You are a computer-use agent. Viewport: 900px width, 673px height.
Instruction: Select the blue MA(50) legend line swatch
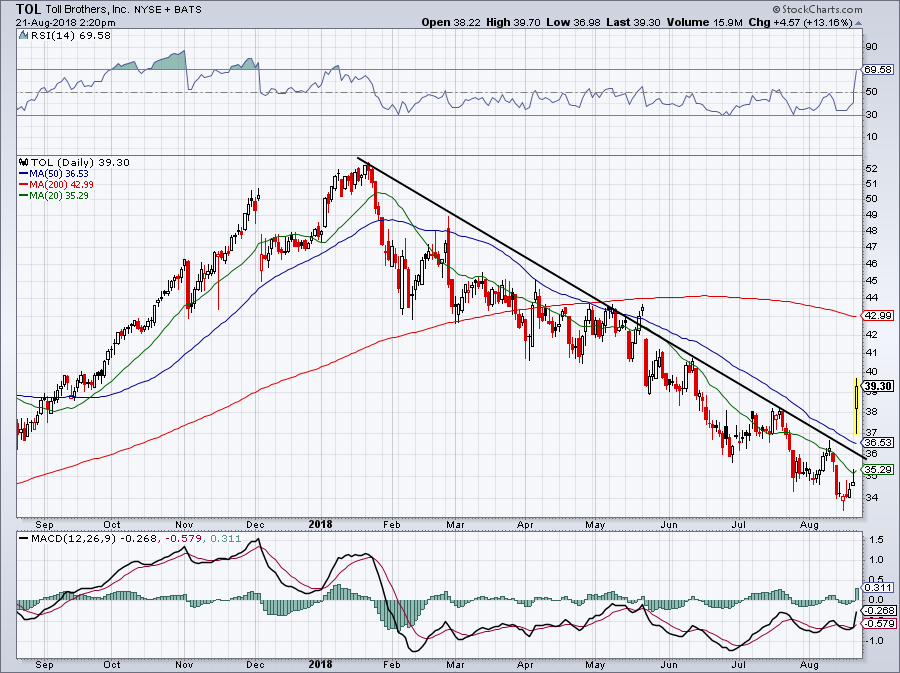[x=24, y=173]
